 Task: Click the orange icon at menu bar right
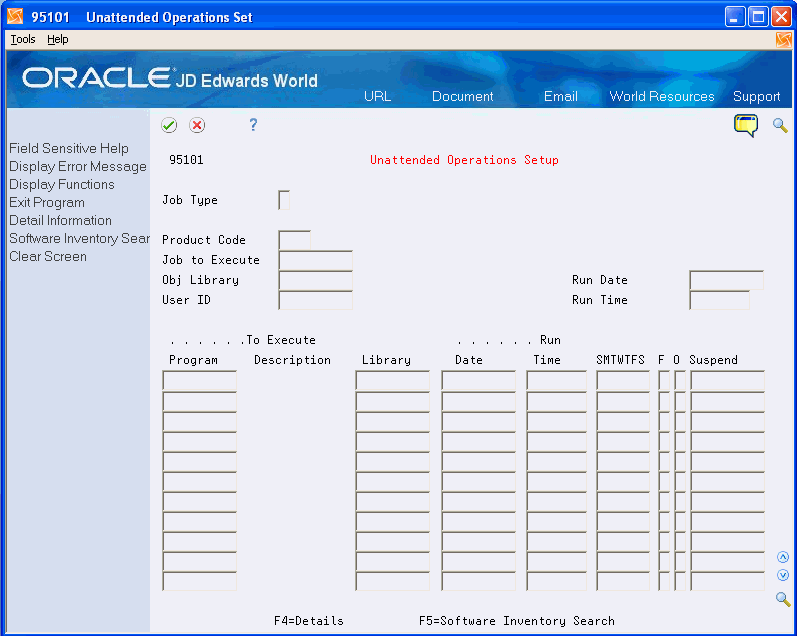point(783,40)
